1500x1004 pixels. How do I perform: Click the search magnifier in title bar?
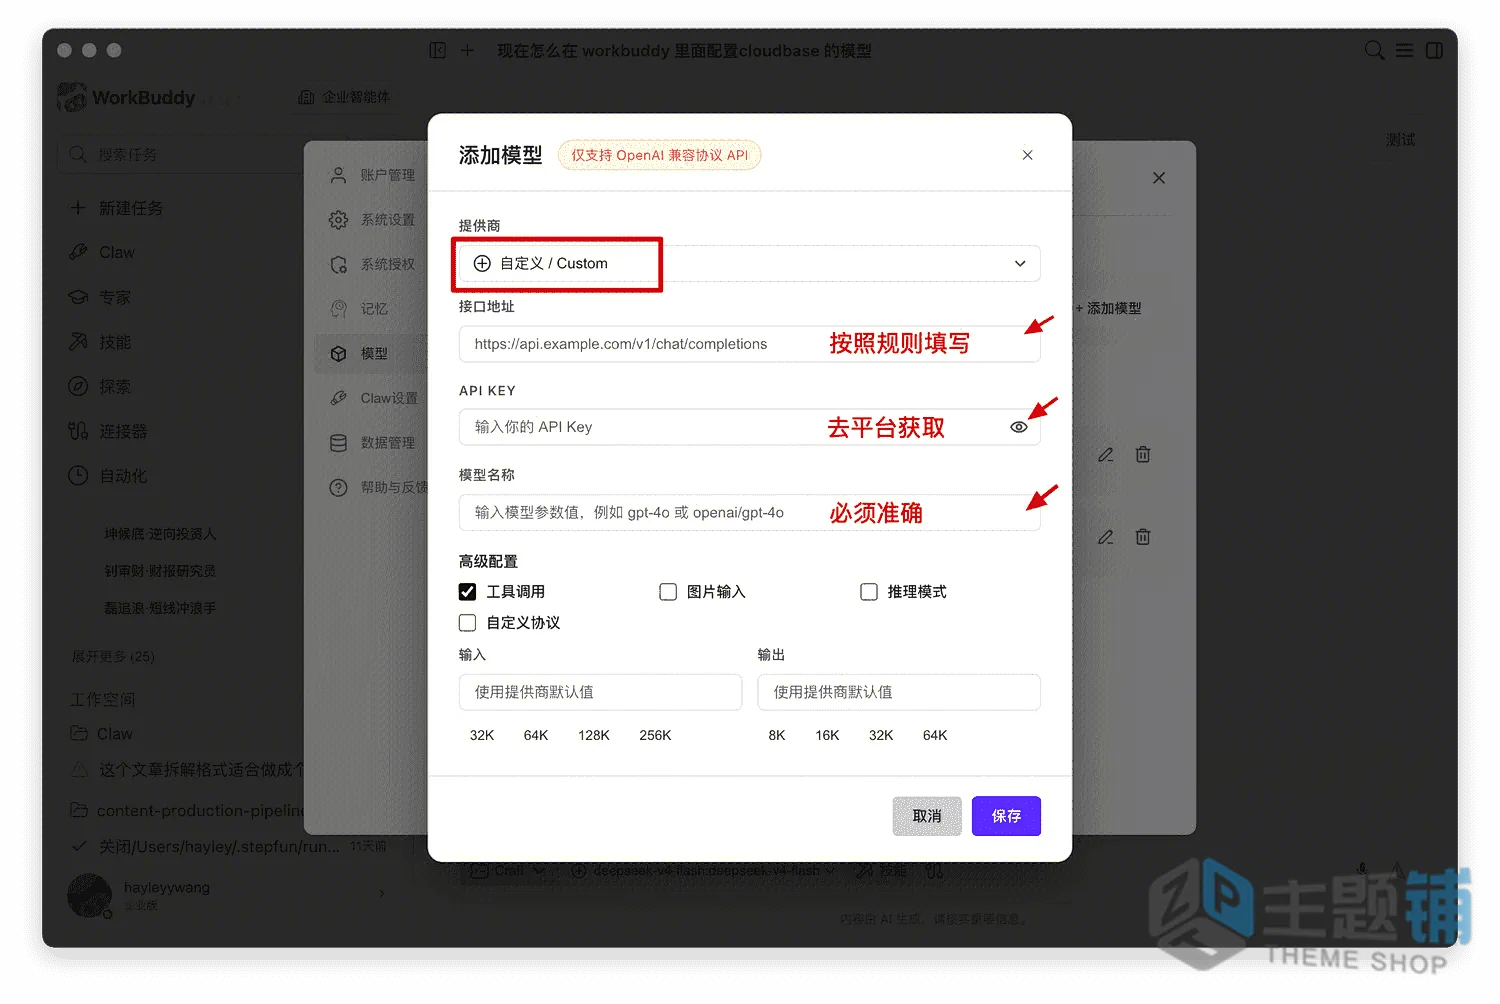1375,50
